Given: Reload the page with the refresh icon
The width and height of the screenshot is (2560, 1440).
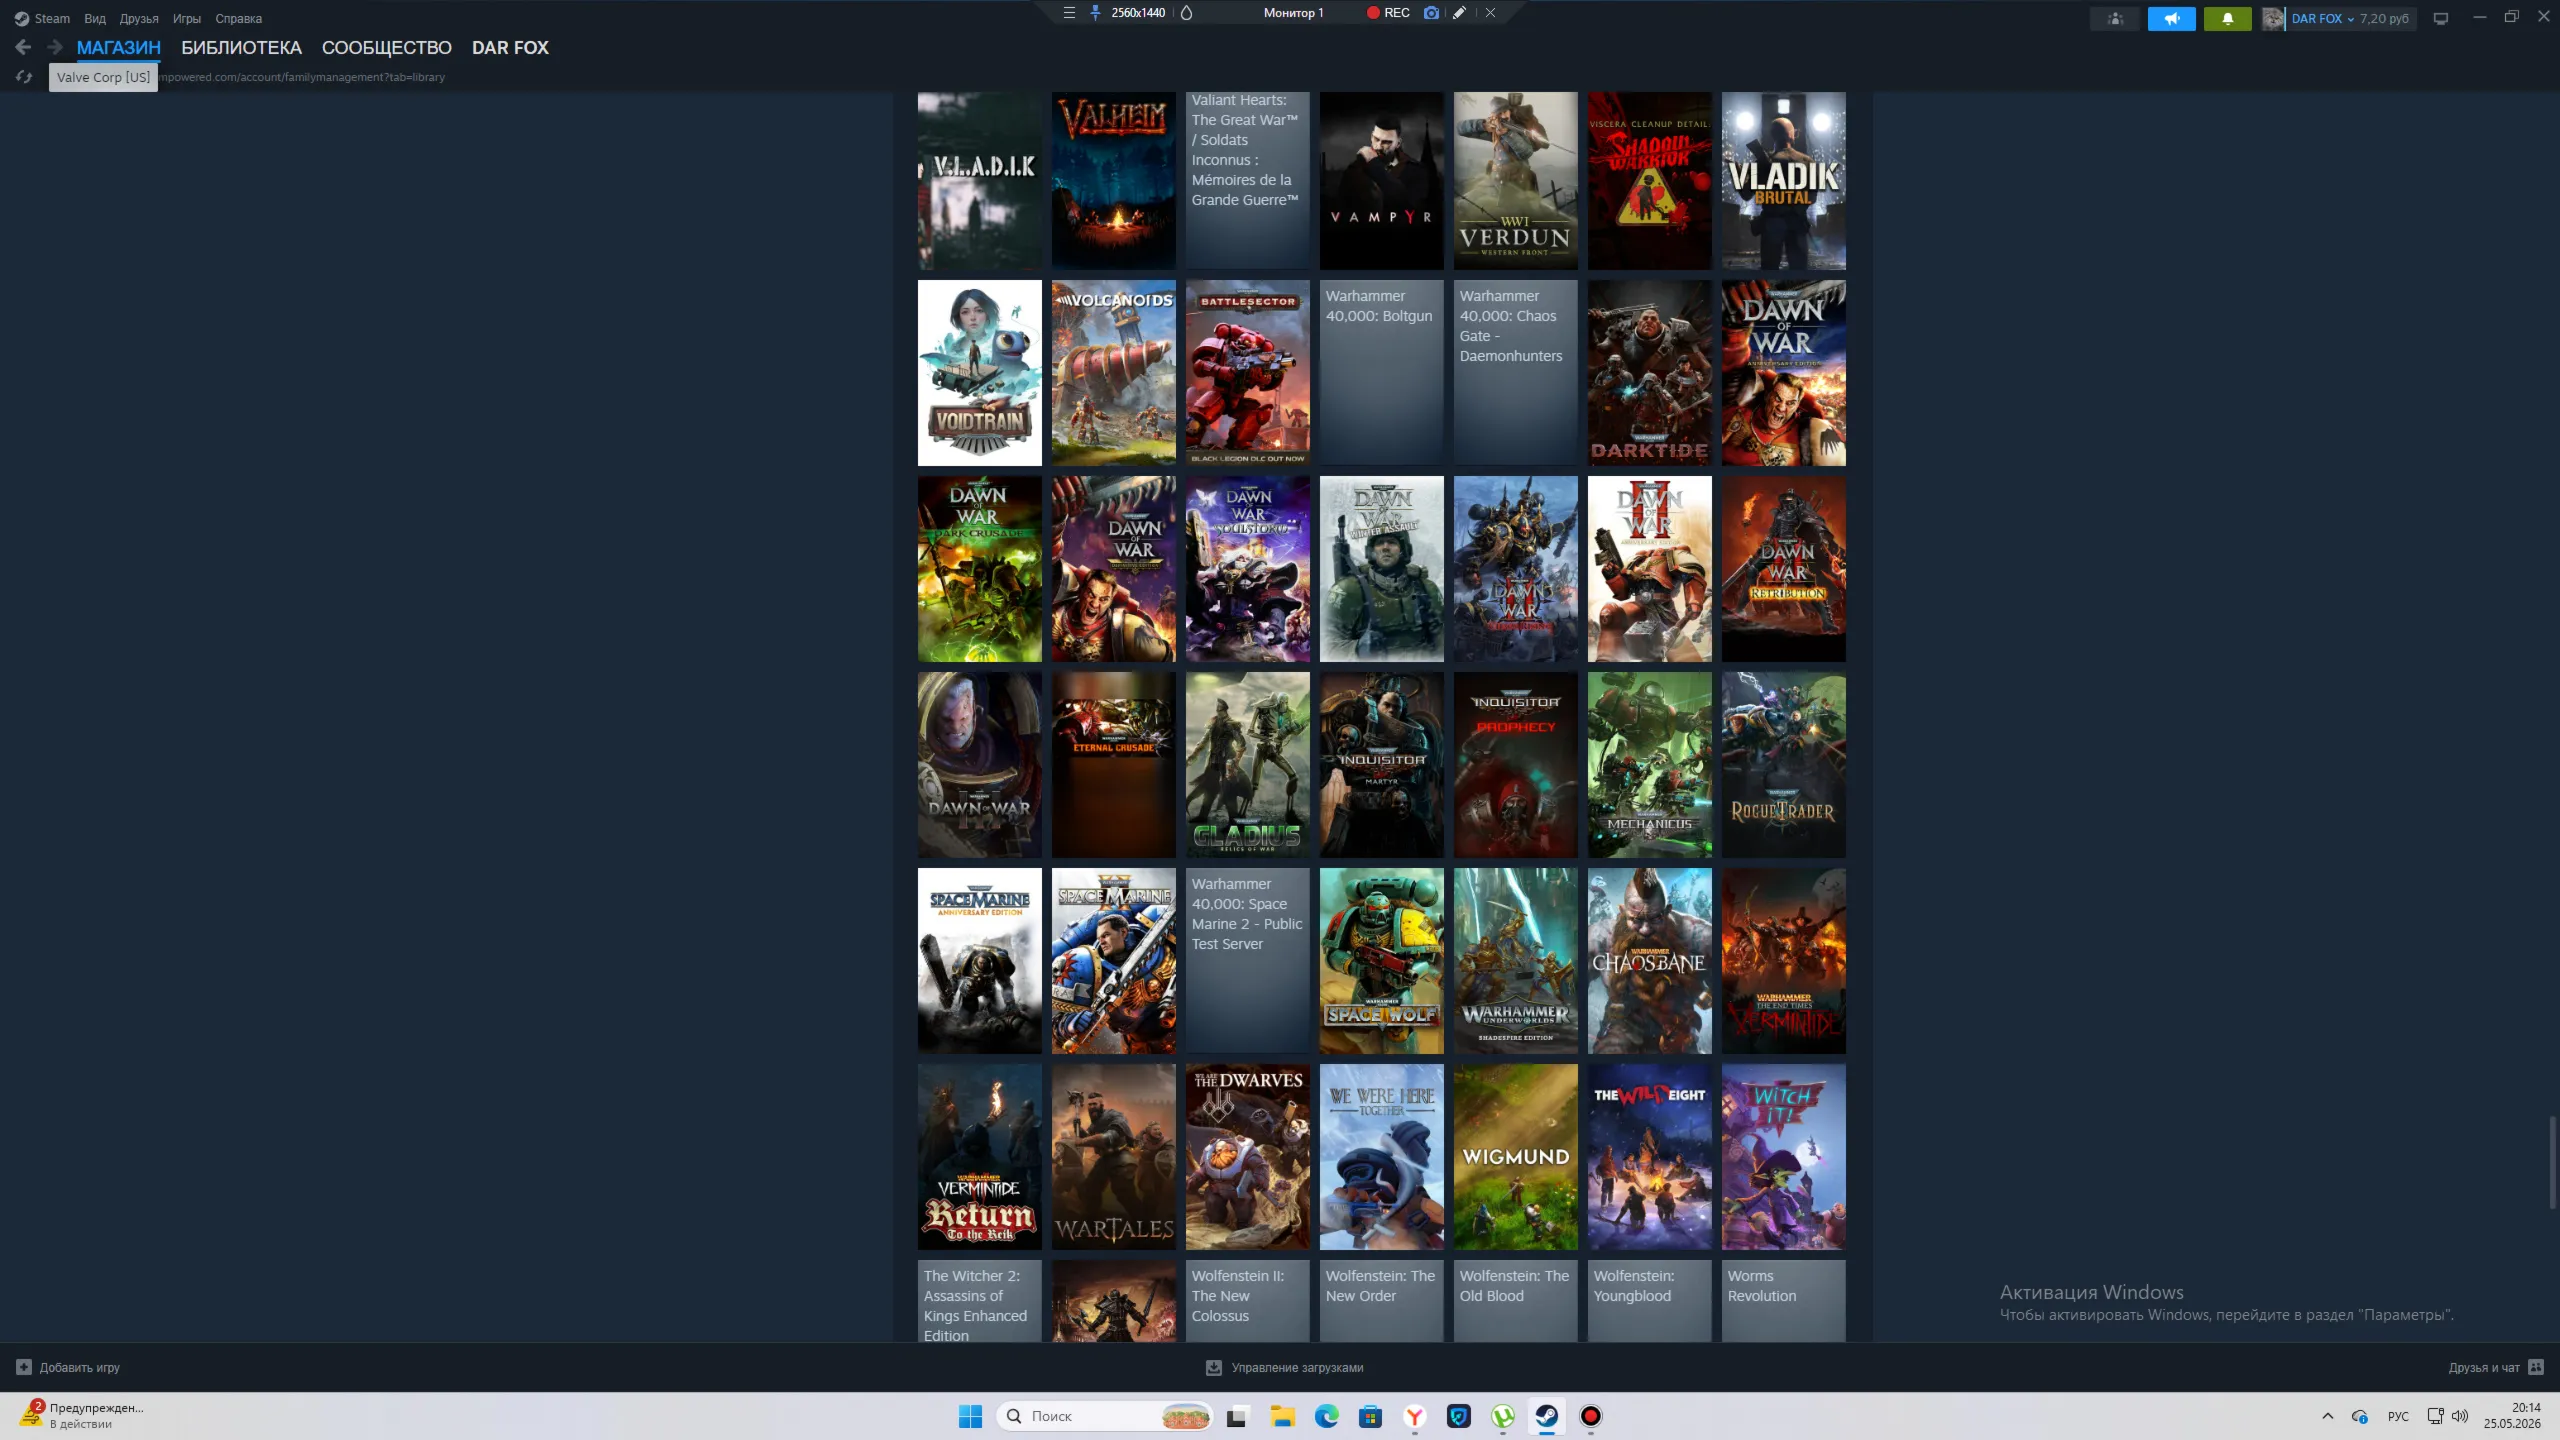Looking at the screenshot, I should tap(24, 77).
